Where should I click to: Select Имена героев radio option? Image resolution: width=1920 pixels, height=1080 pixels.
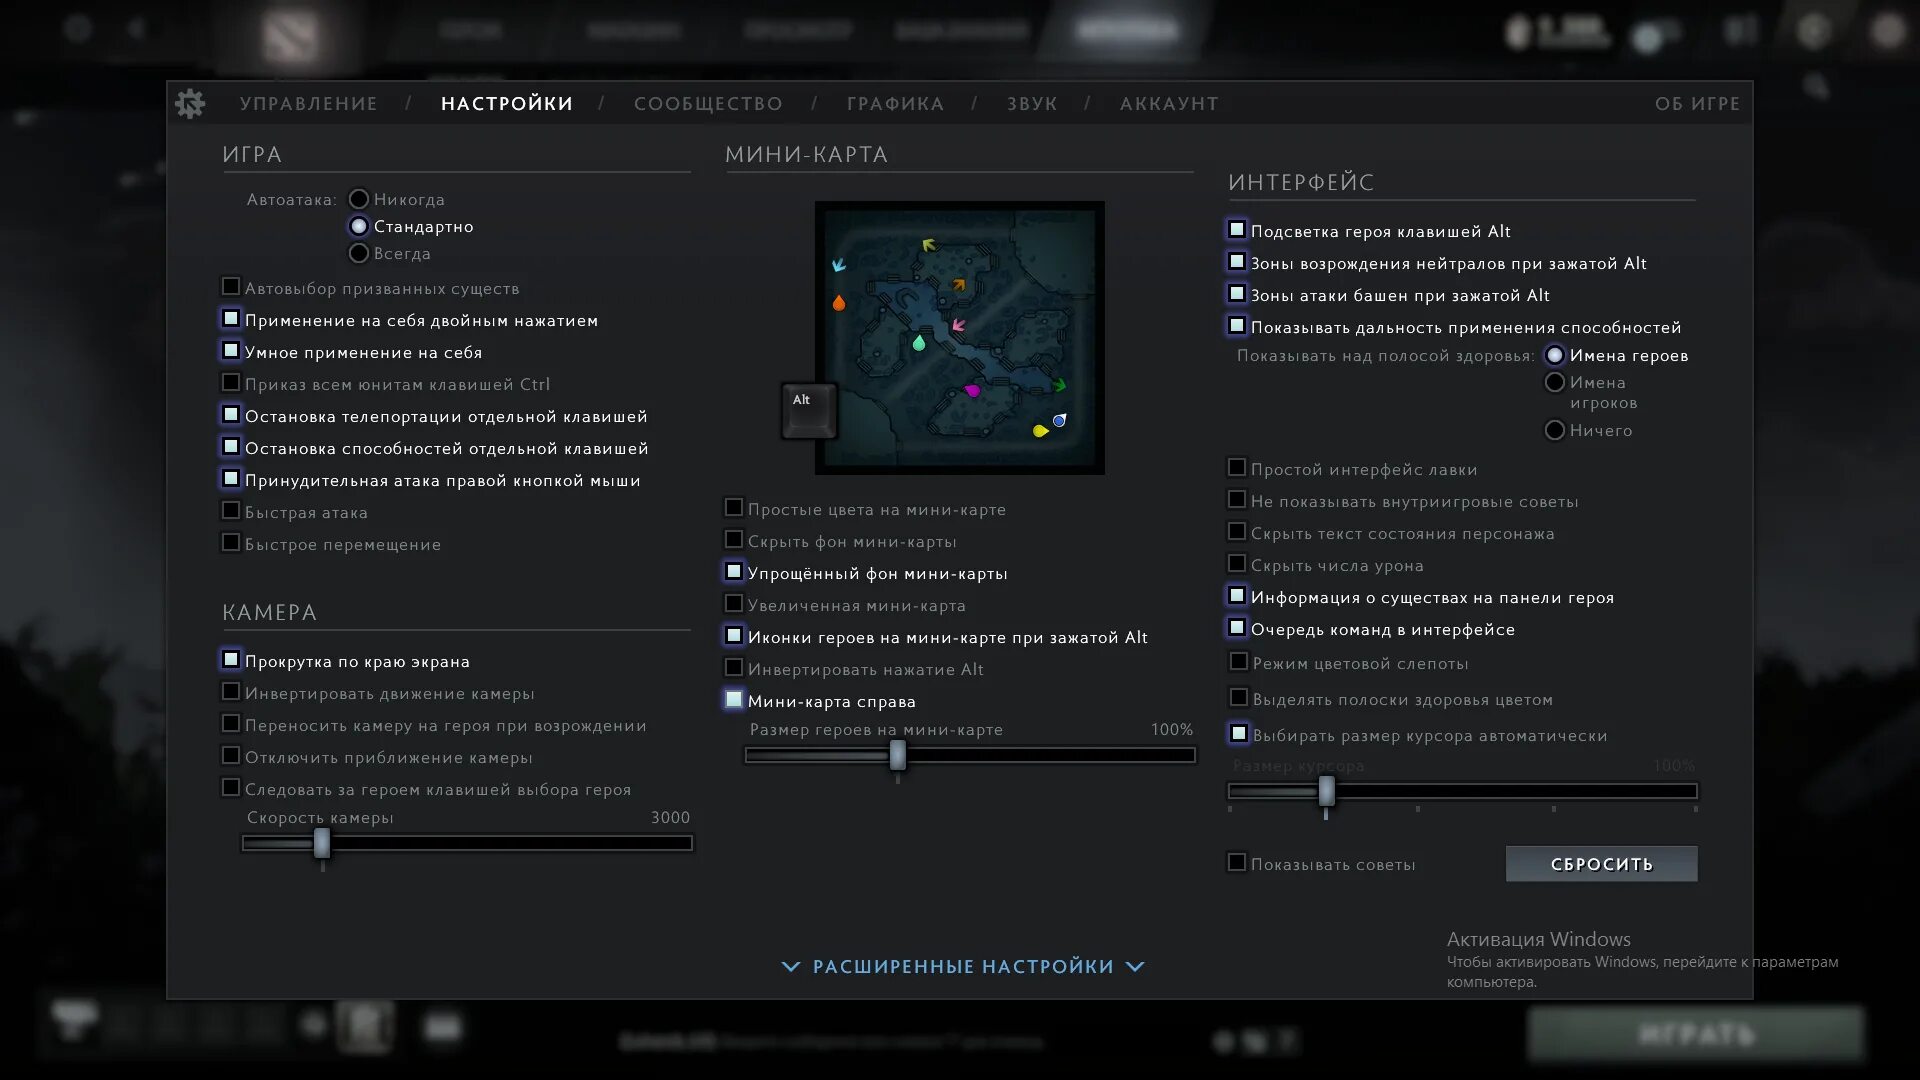1555,355
